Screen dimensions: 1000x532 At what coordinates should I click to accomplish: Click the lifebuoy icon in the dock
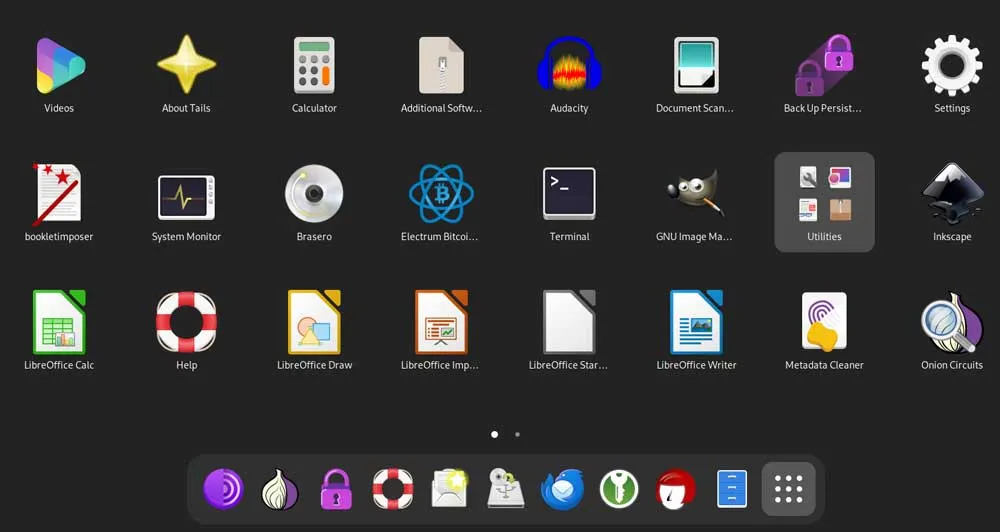tap(393, 489)
